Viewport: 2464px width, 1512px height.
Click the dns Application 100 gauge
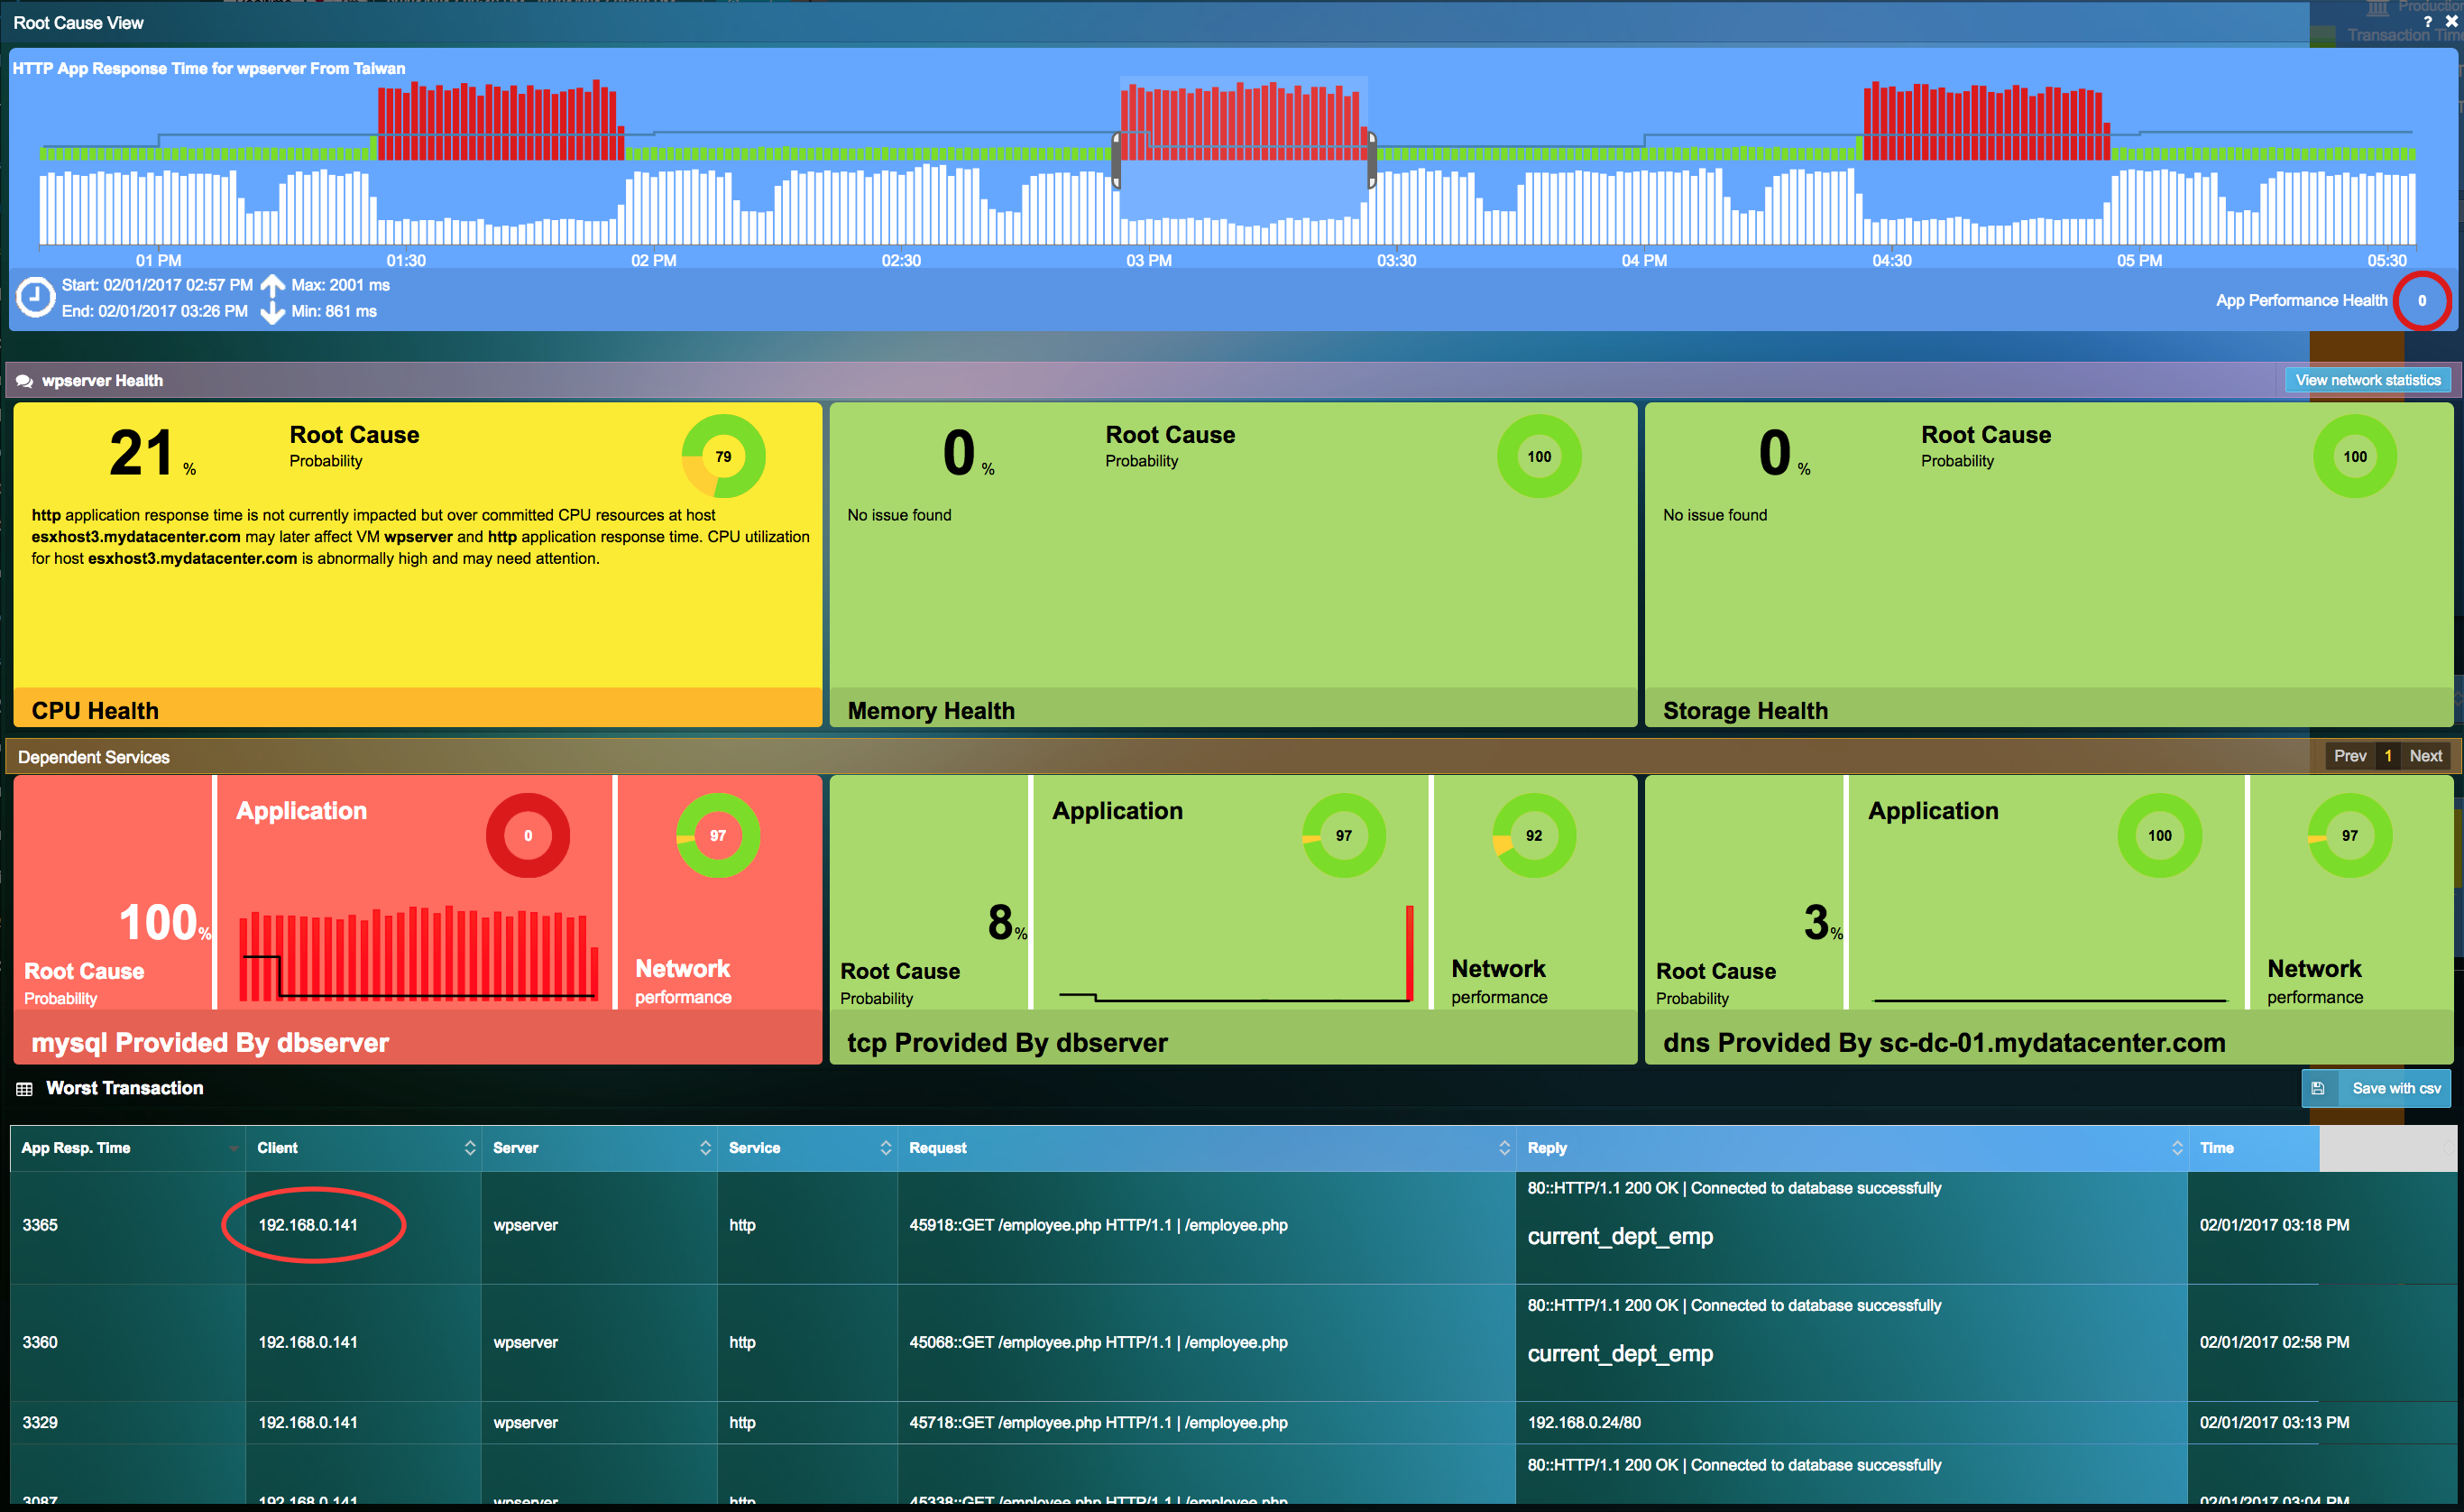(x=2160, y=836)
